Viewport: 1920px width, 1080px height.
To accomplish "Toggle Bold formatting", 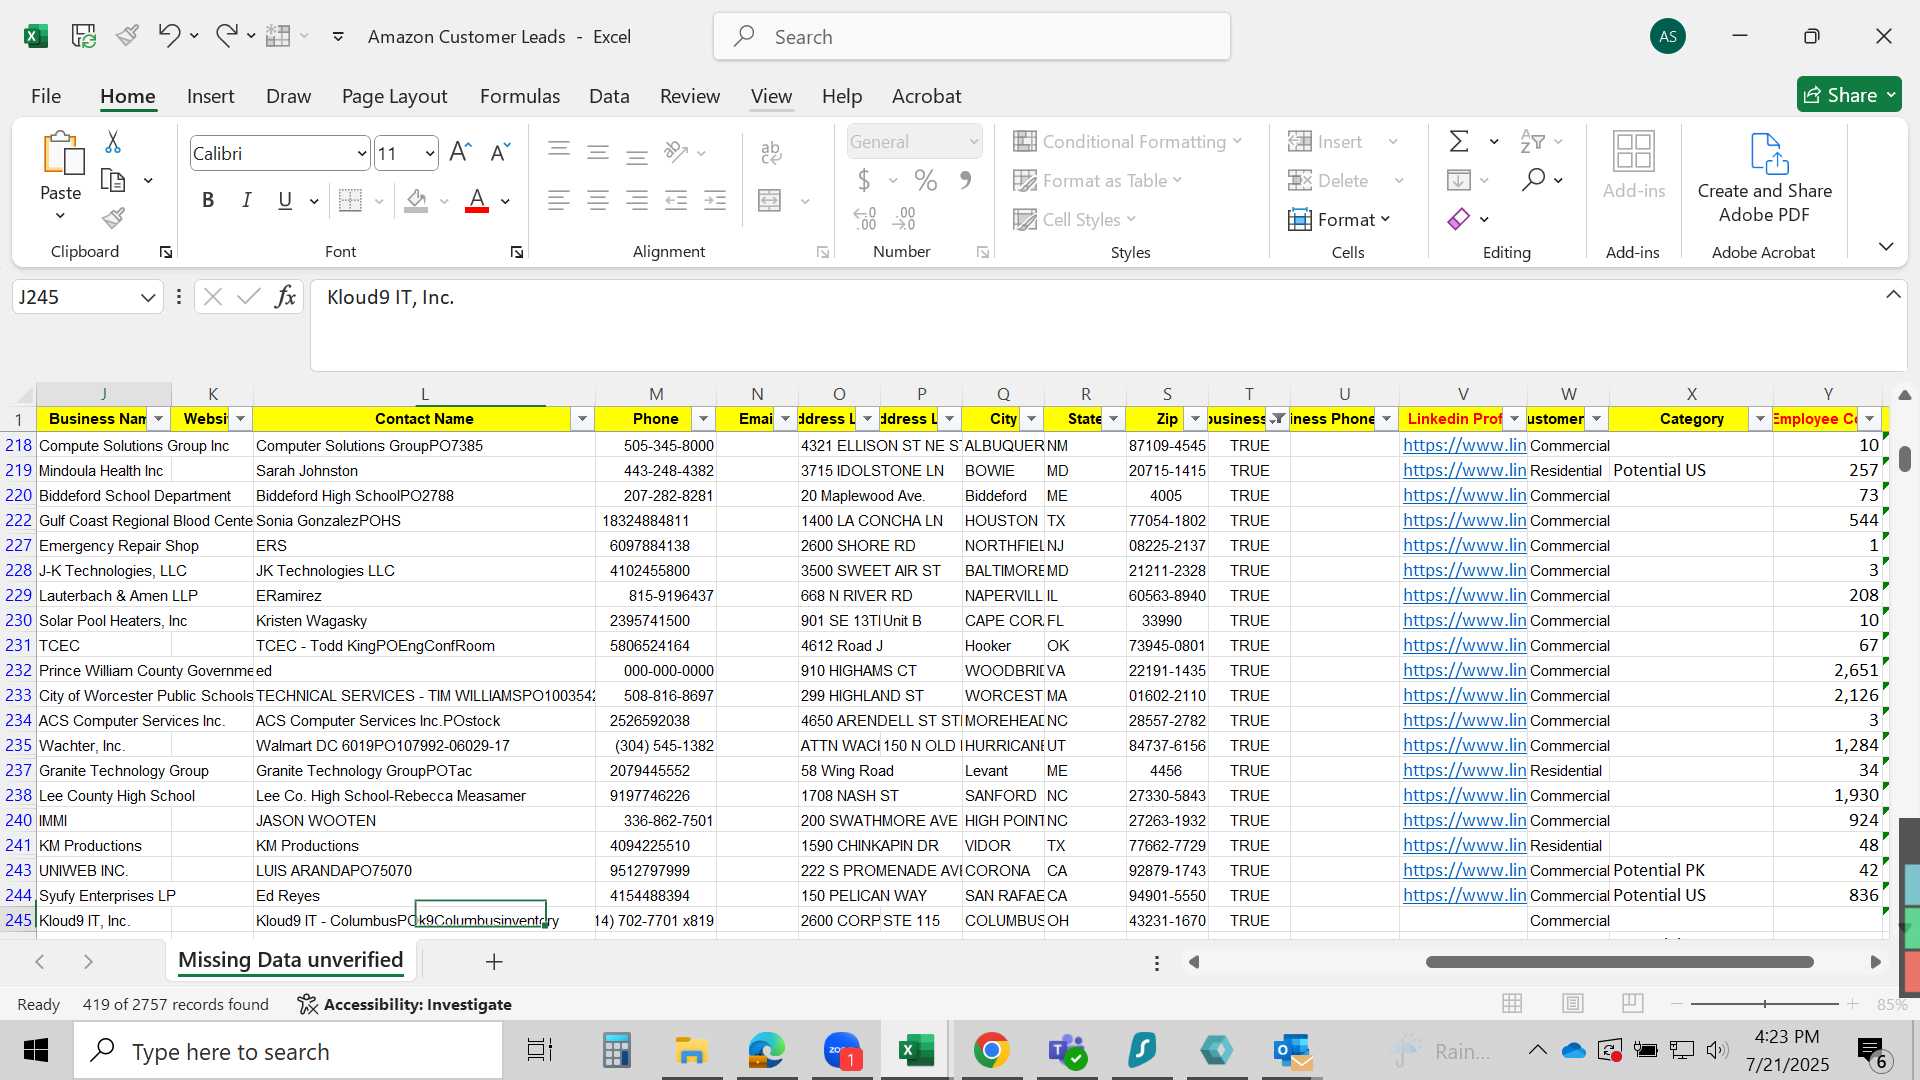I will [x=208, y=201].
